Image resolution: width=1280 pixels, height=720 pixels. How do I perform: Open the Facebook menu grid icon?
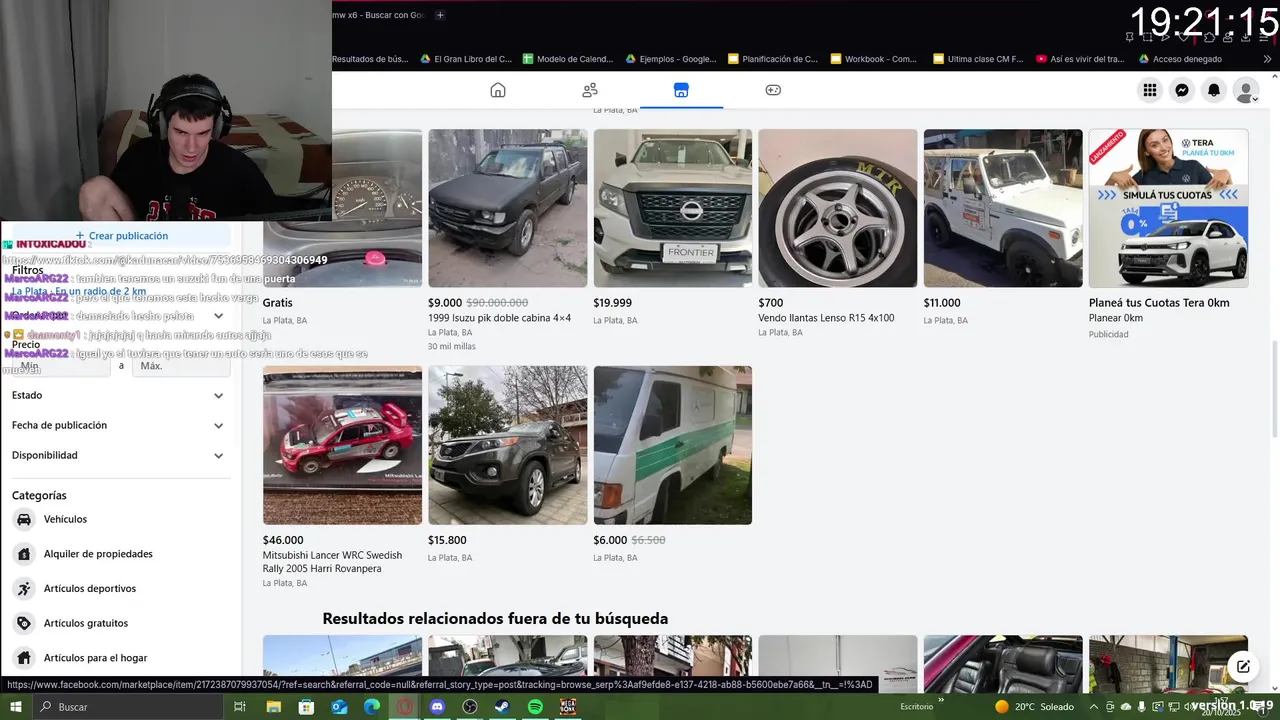click(x=1150, y=90)
